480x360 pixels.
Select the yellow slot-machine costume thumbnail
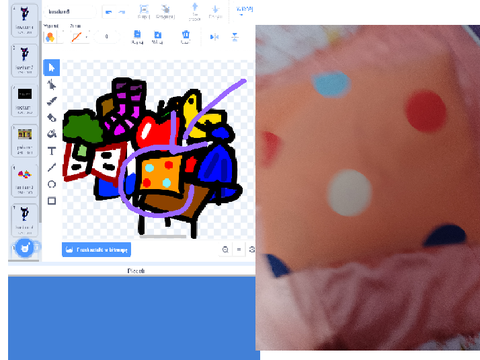point(25,140)
